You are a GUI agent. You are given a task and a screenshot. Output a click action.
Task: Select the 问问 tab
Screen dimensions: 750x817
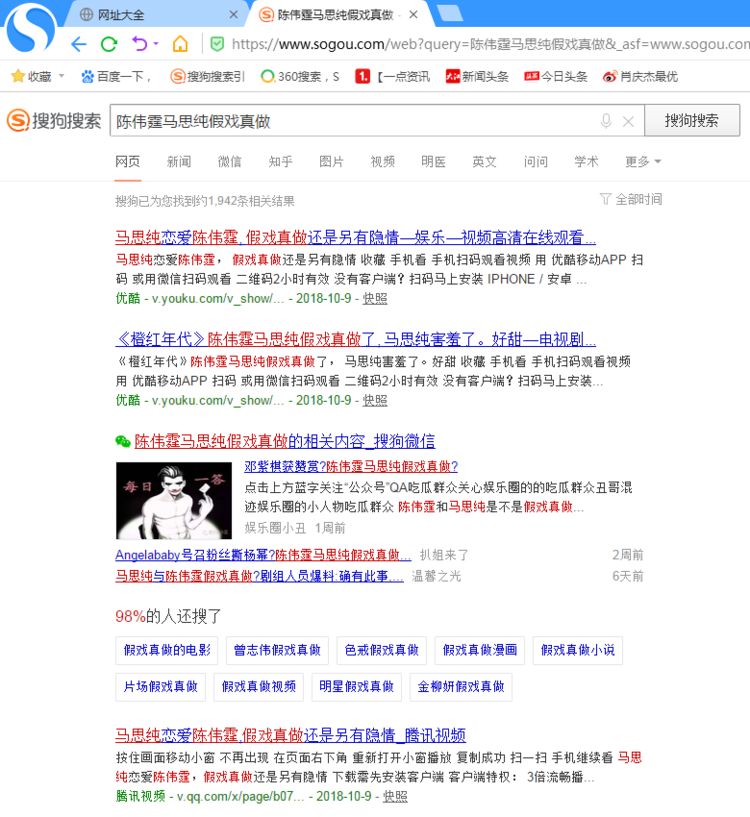[x=536, y=162]
